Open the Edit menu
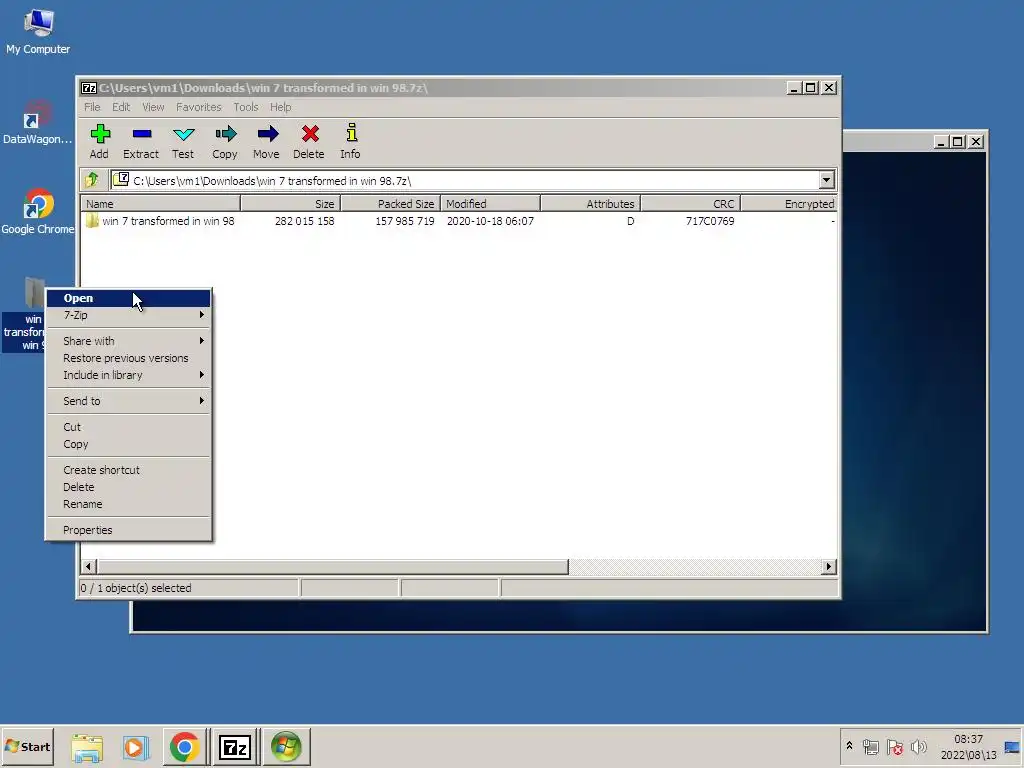This screenshot has width=1024, height=768. coord(121,107)
